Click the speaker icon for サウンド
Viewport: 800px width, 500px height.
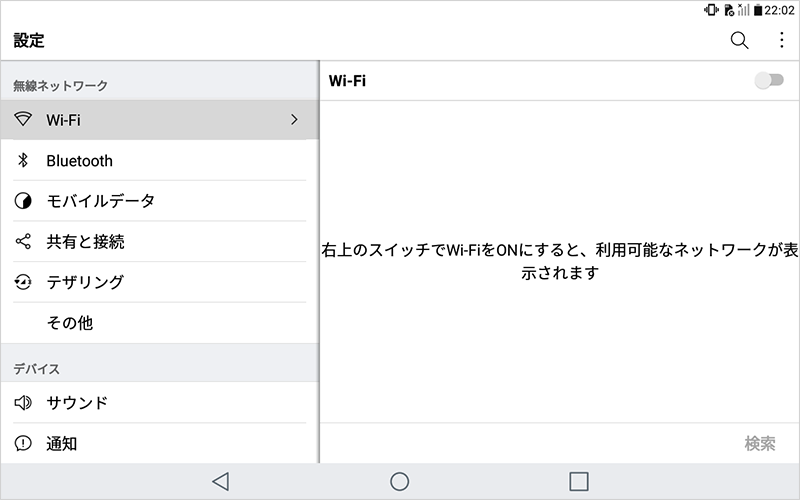(x=23, y=403)
